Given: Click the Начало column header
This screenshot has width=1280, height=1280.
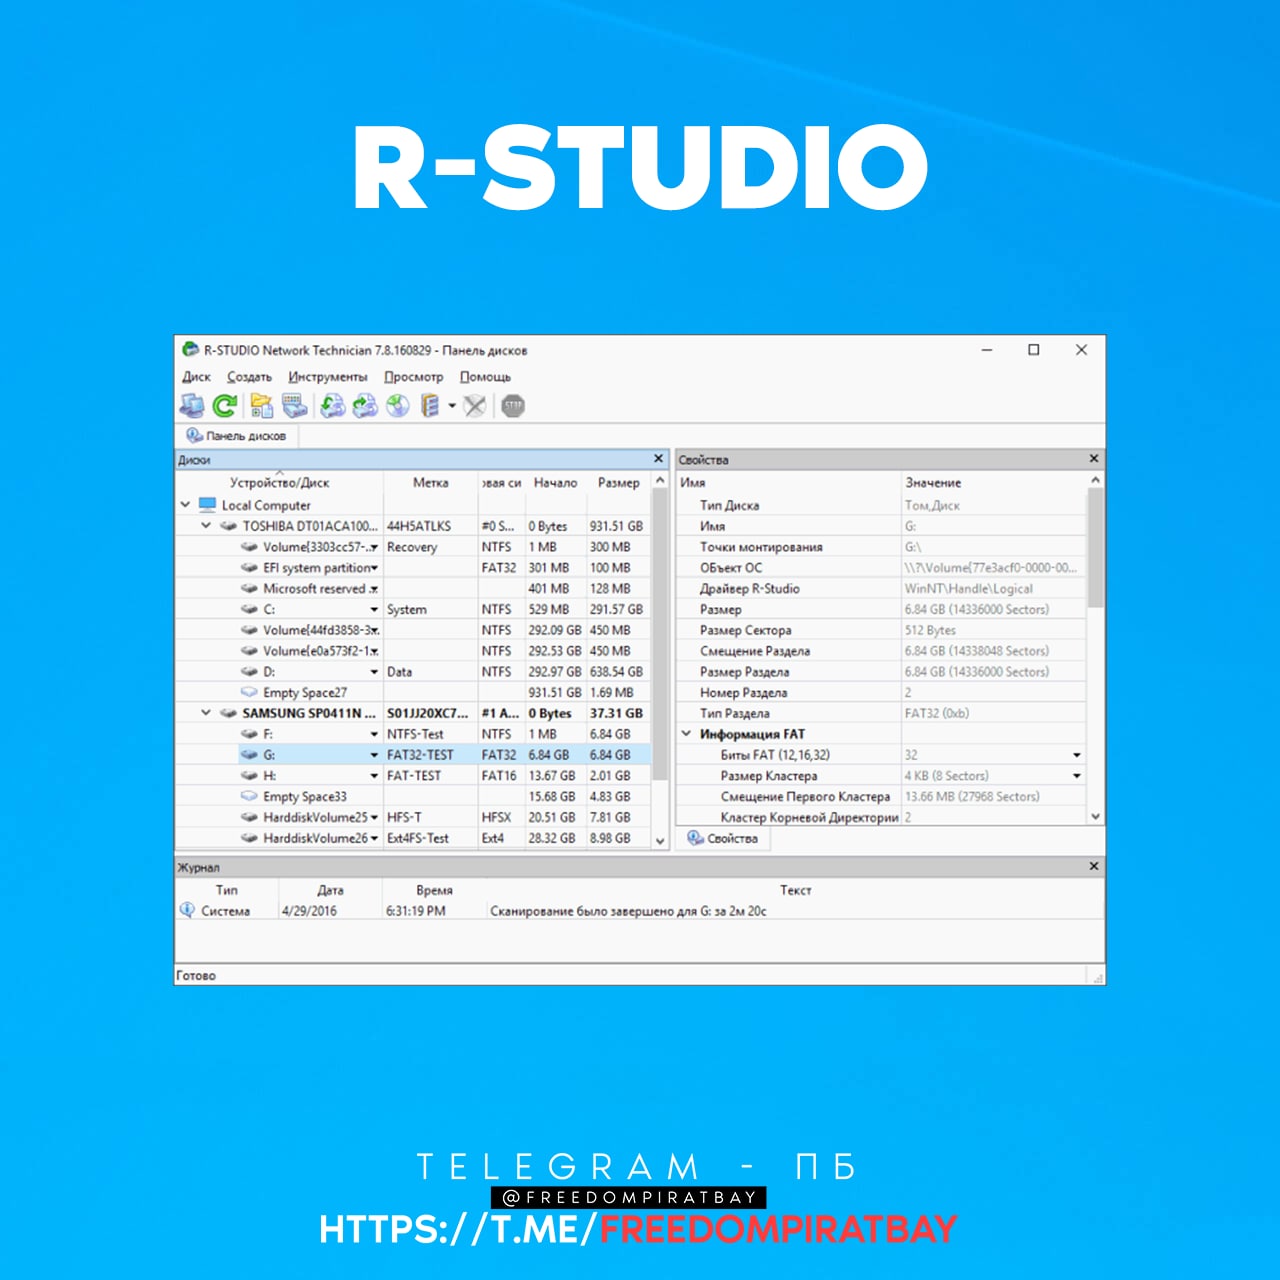Looking at the screenshot, I should [x=555, y=482].
